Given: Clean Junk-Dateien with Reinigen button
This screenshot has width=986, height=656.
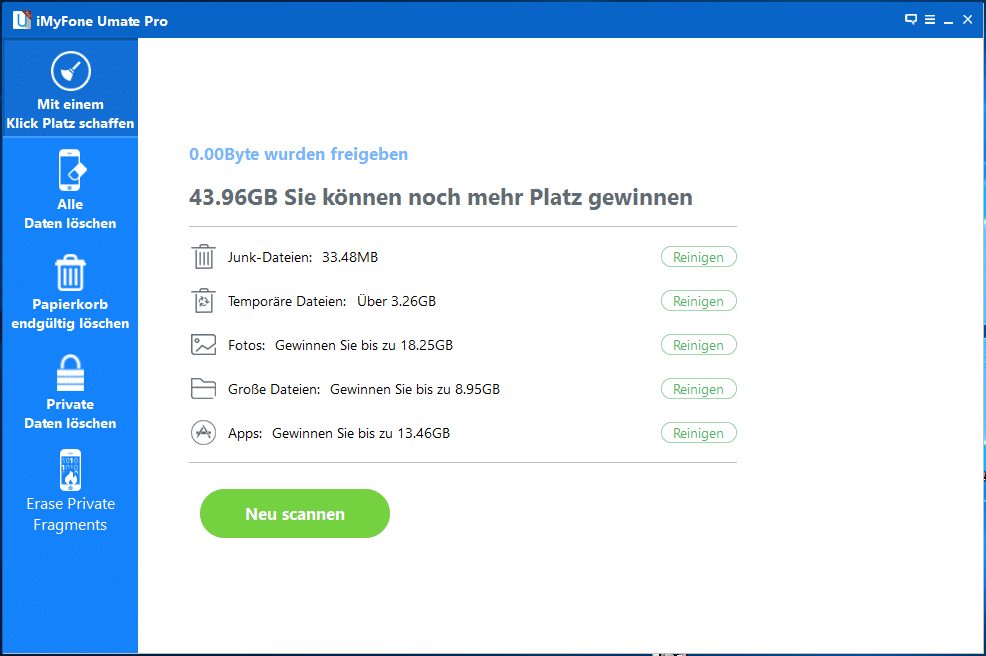Looking at the screenshot, I should pos(698,257).
